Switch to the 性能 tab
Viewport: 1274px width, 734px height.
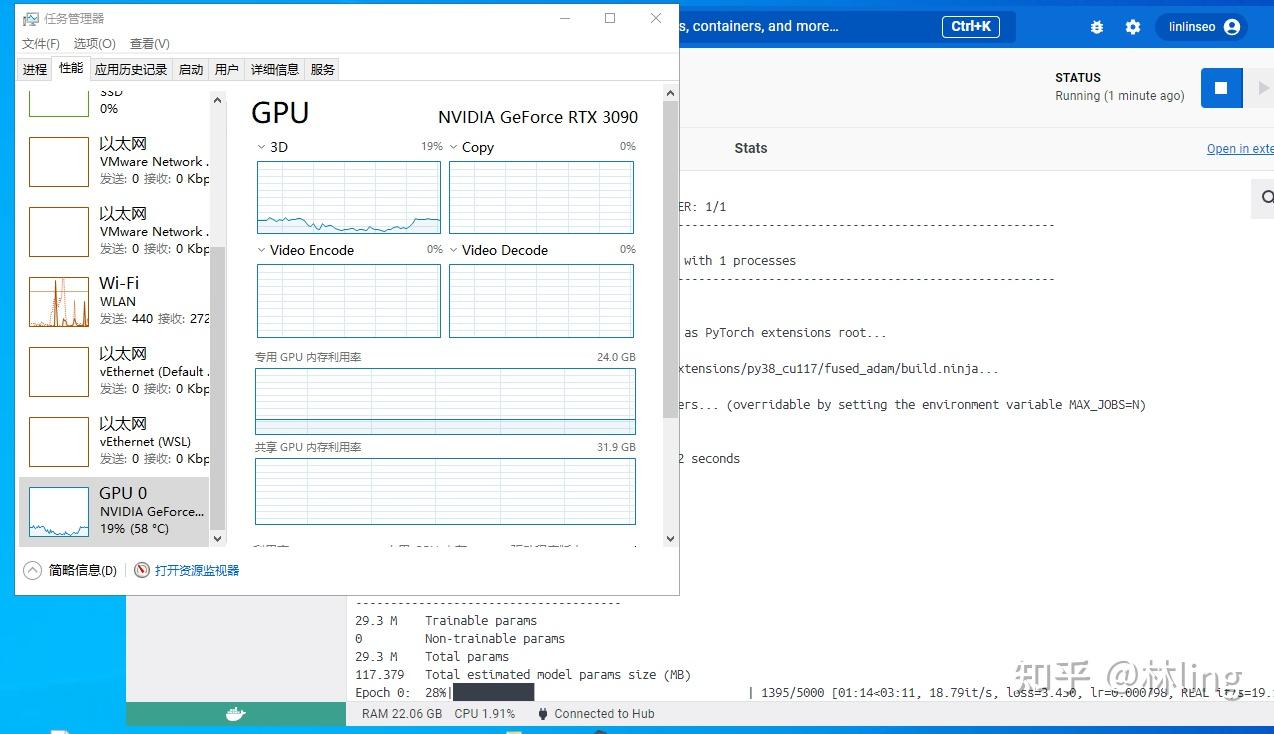click(71, 68)
